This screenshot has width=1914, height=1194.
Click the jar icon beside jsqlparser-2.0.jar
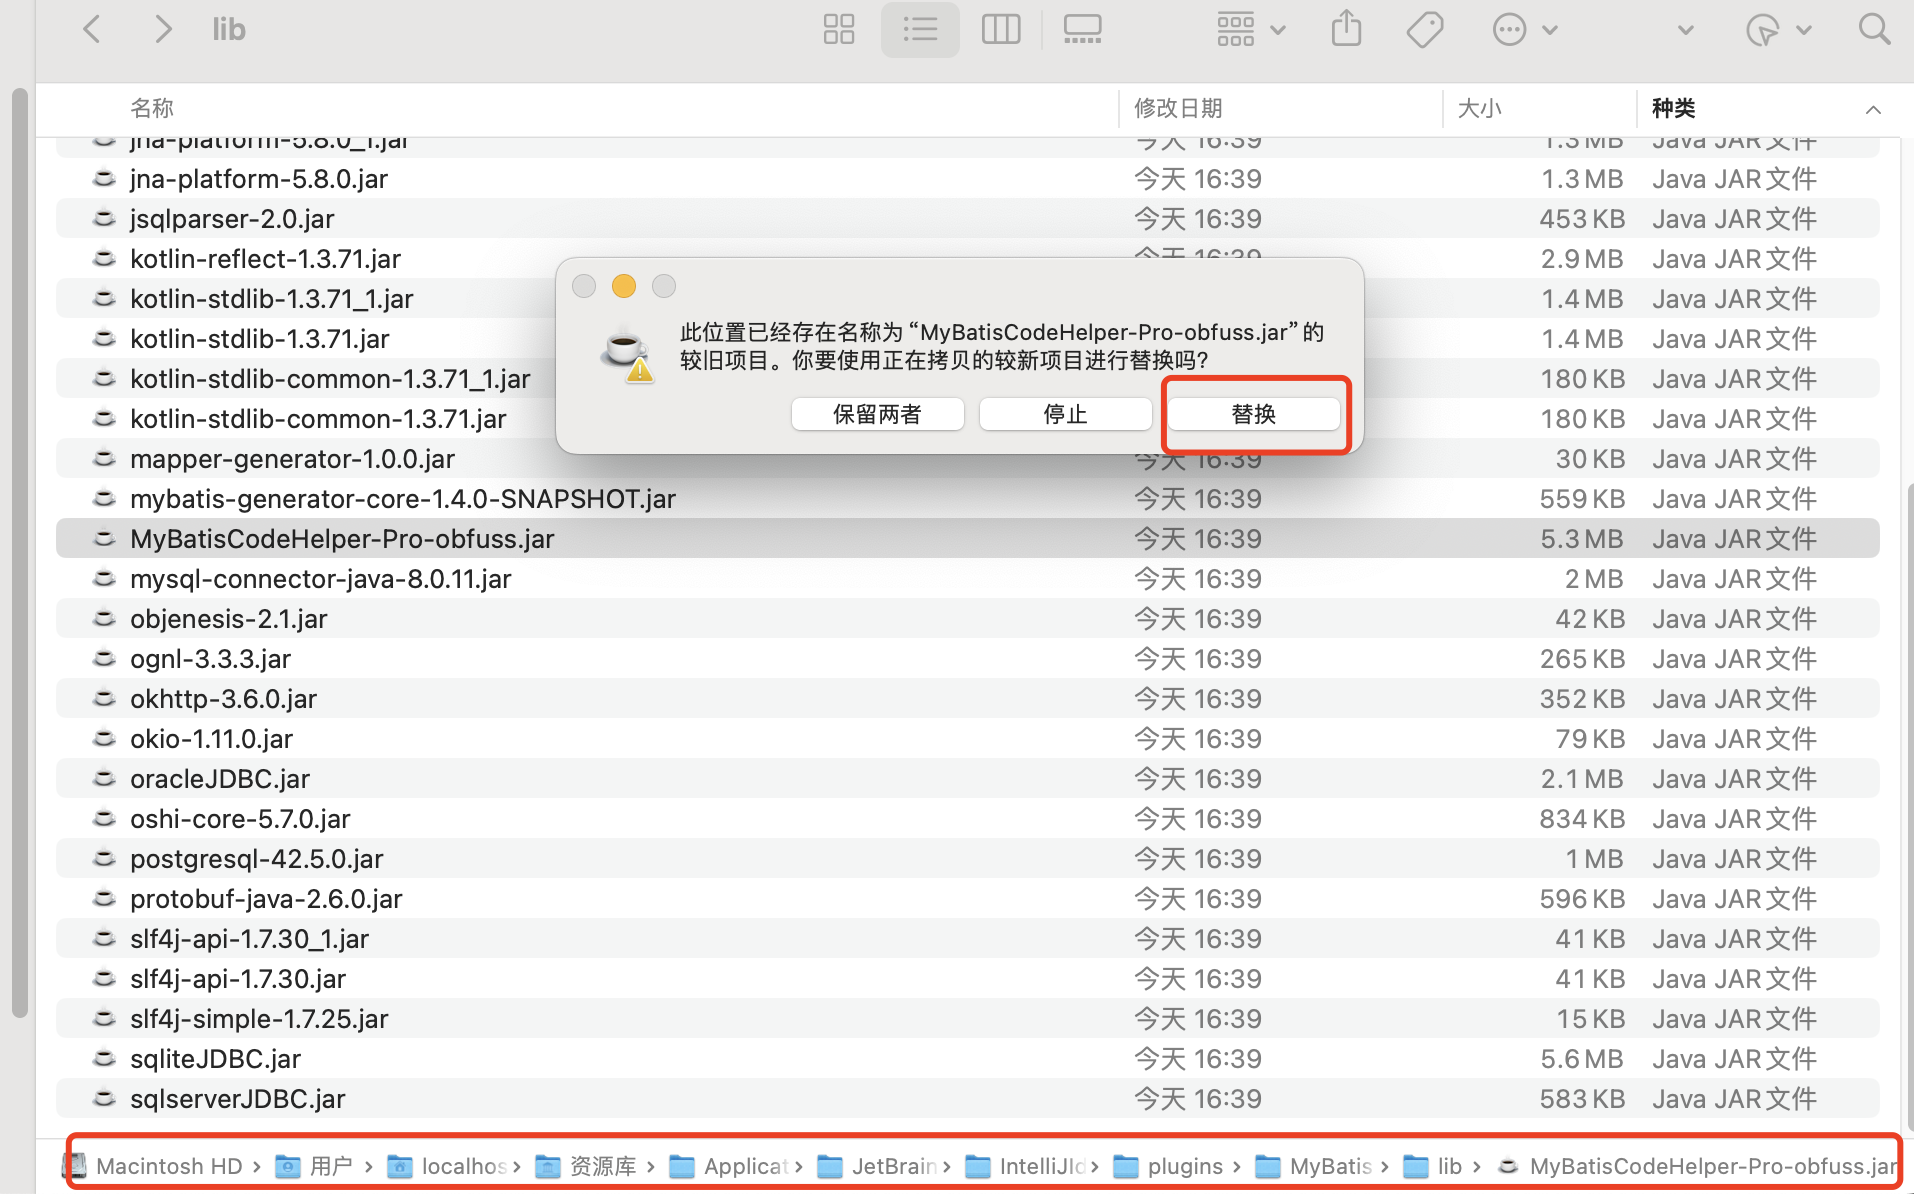(x=103, y=218)
